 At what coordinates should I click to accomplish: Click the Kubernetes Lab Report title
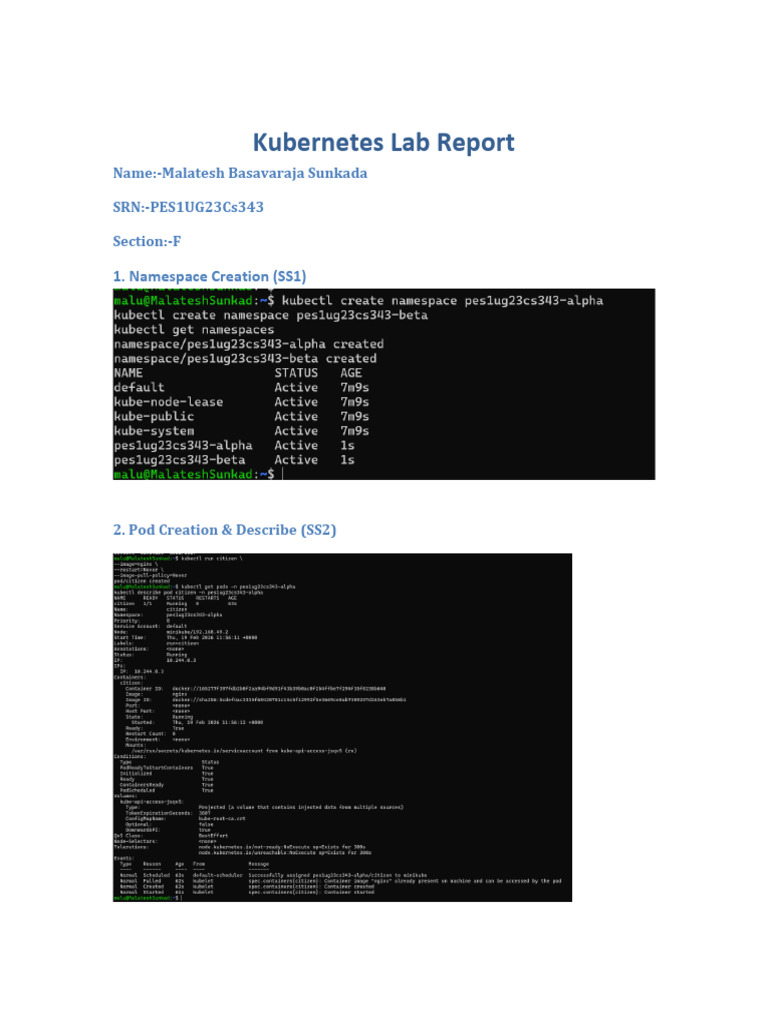point(383,142)
